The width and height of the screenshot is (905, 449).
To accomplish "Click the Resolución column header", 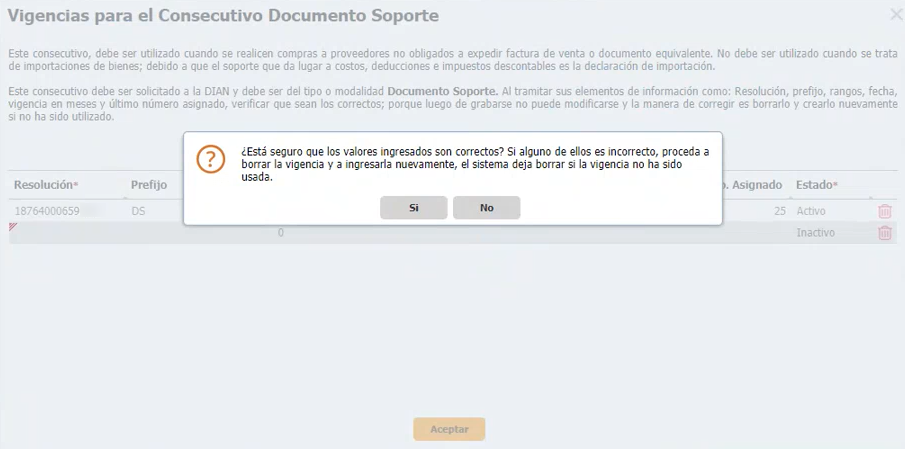I will tap(46, 185).
